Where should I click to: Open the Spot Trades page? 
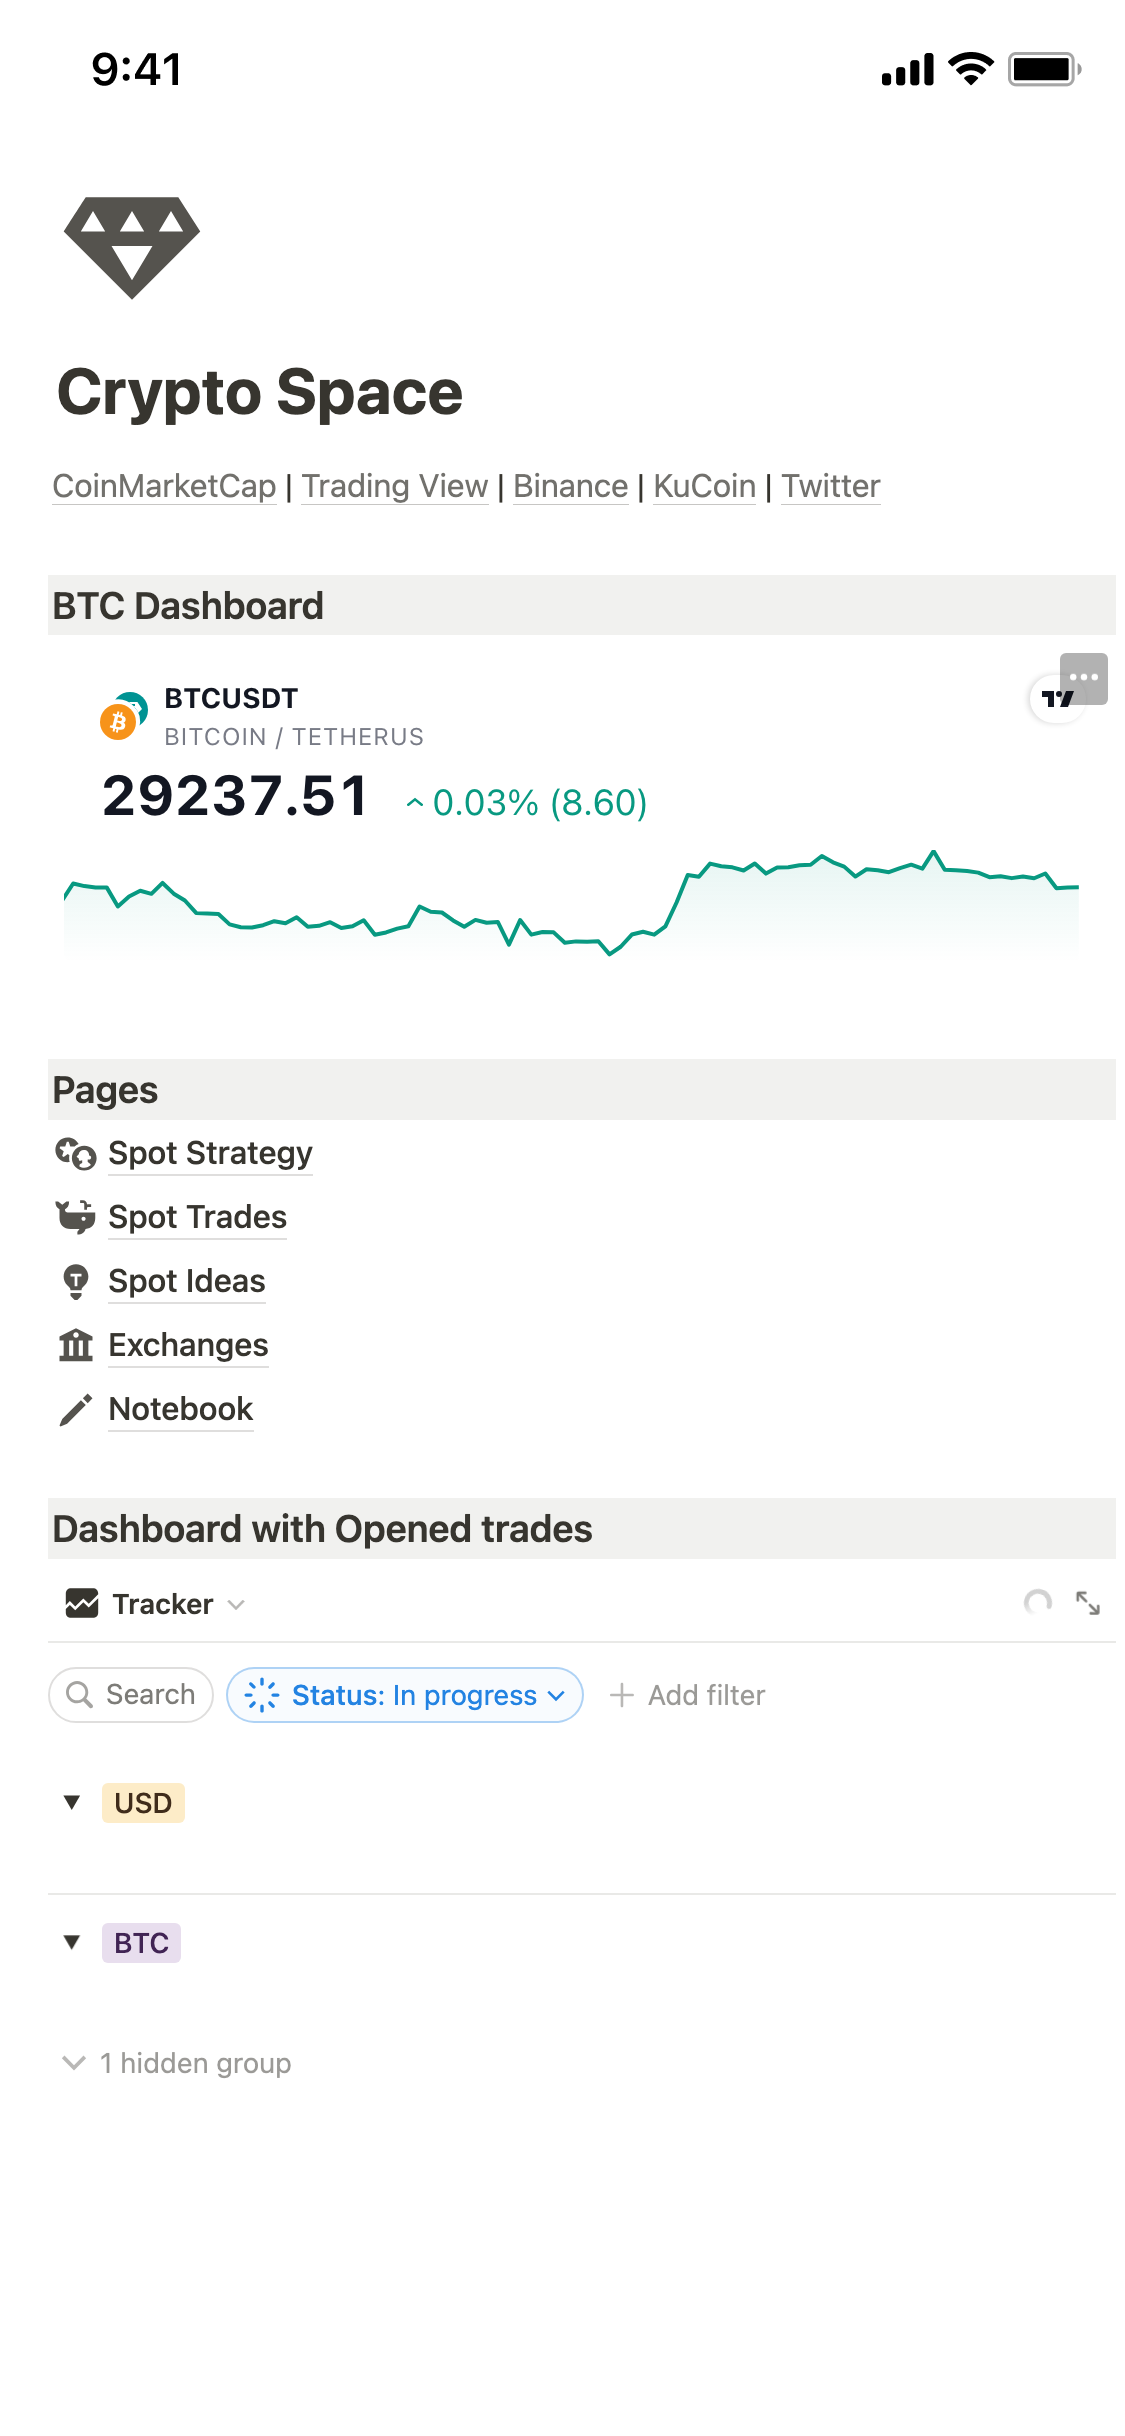(x=197, y=1217)
